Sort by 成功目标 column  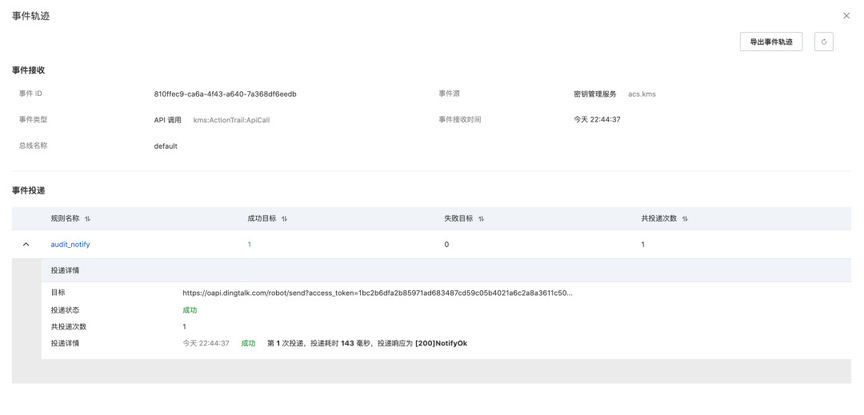(284, 219)
